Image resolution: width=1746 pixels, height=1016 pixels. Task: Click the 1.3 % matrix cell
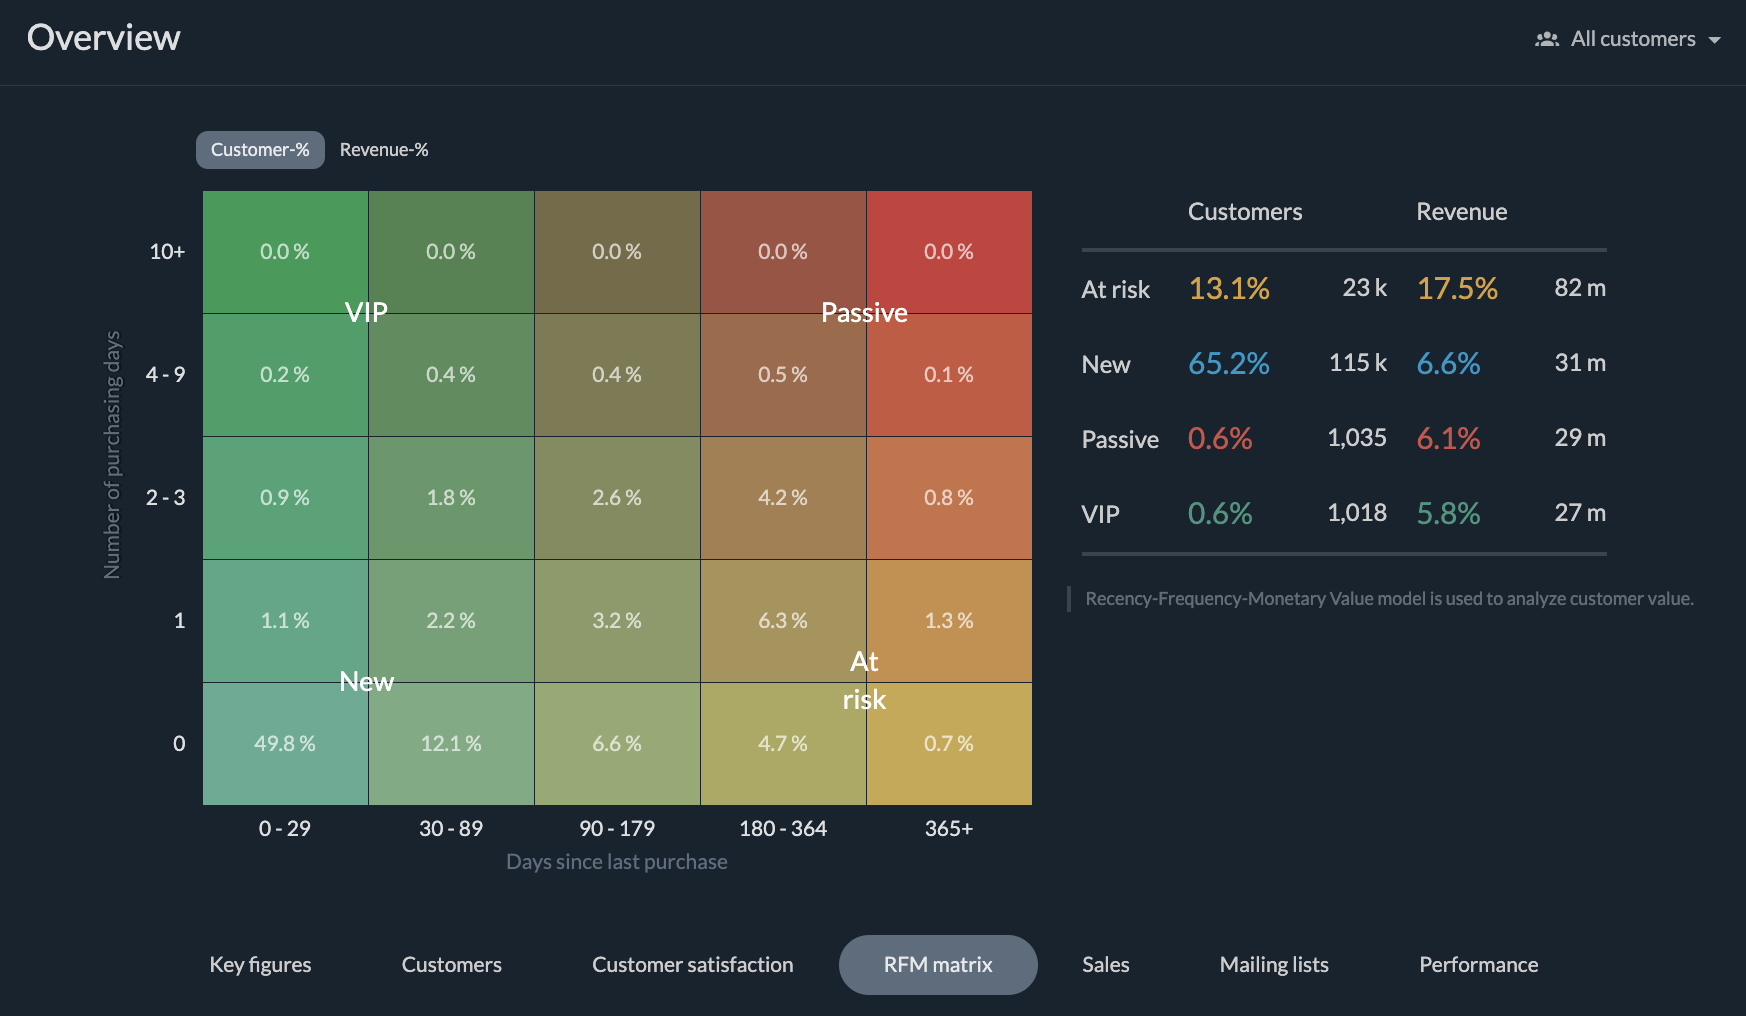click(949, 621)
